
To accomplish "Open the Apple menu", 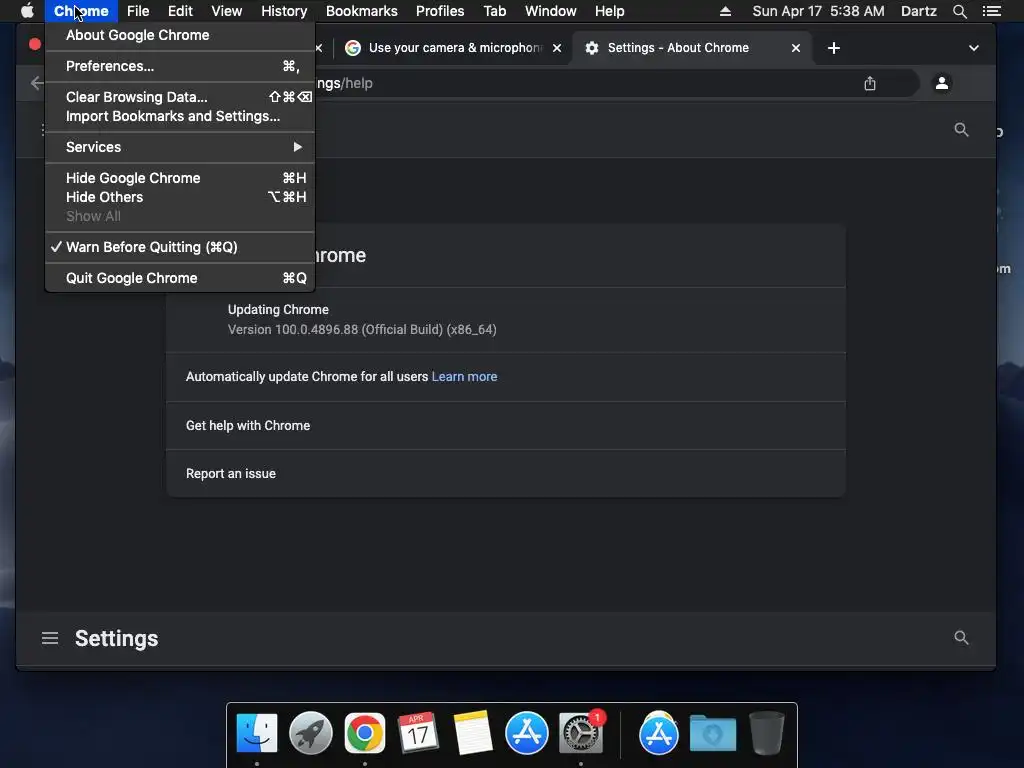I will tap(27, 11).
